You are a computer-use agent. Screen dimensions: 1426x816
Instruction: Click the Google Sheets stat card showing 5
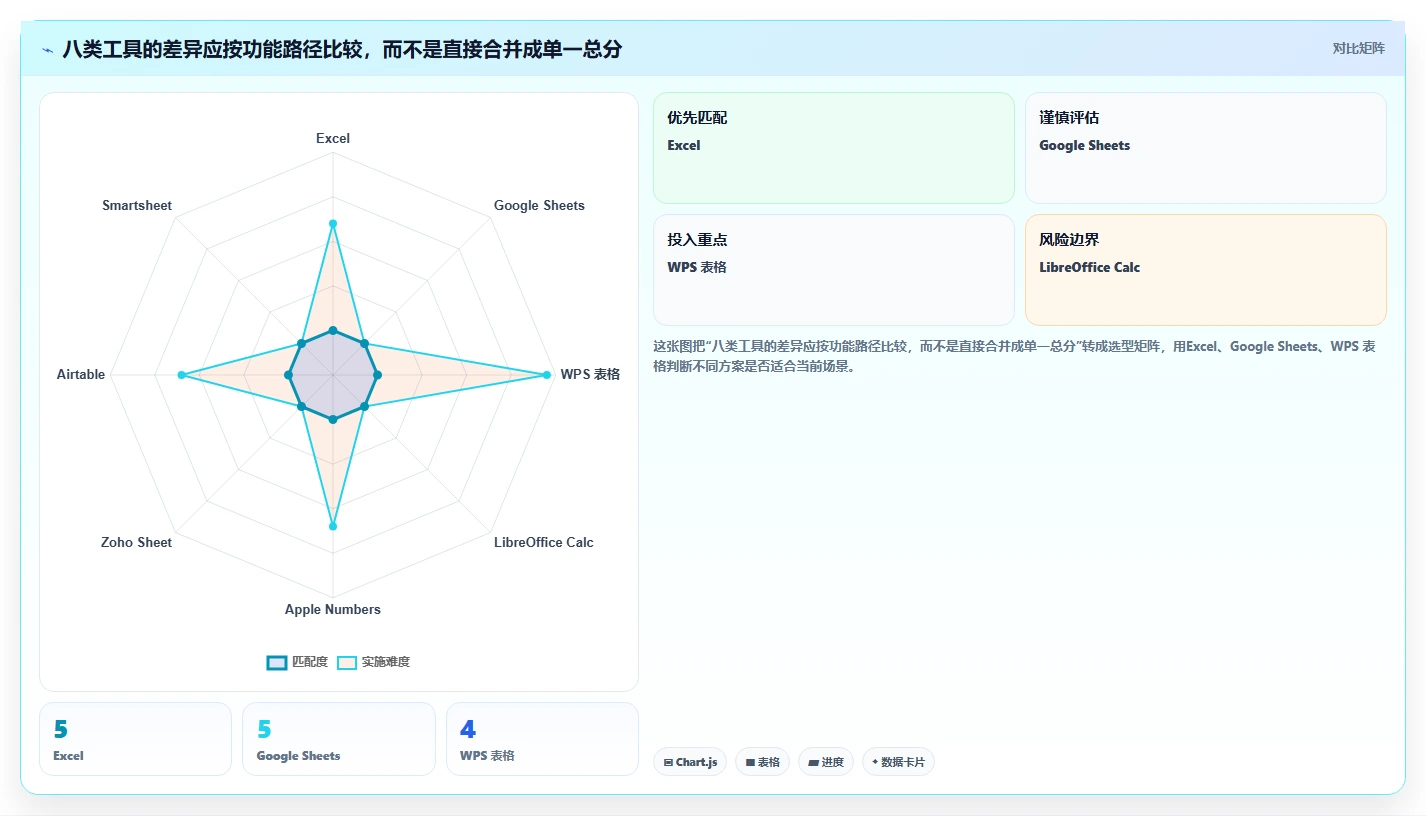point(339,739)
